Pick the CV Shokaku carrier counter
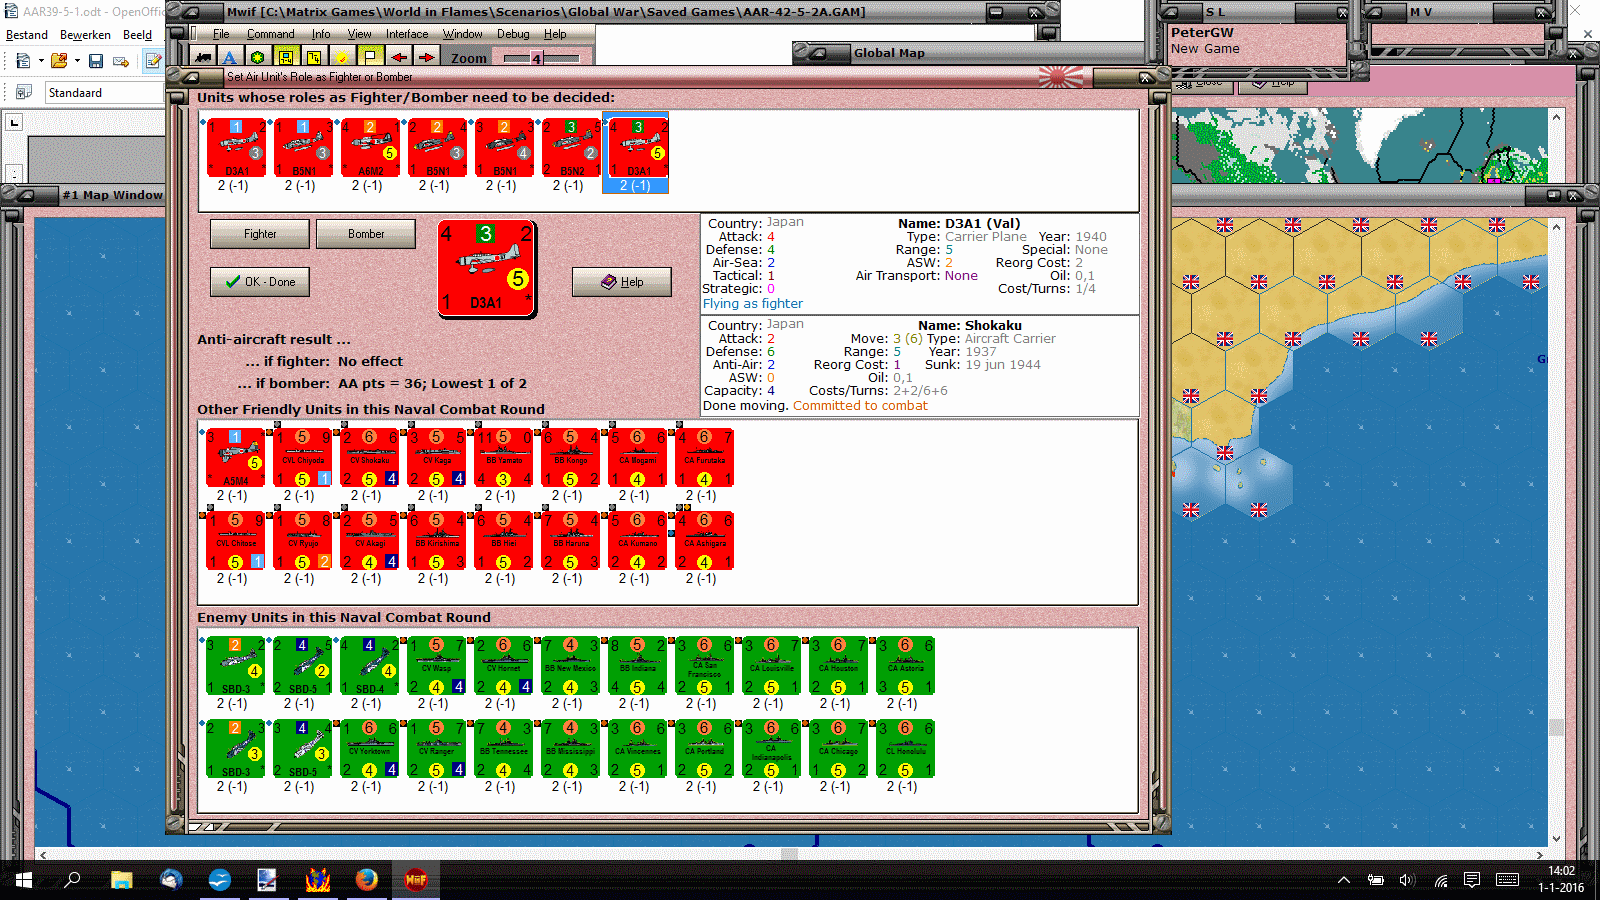This screenshot has width=1600, height=900. coord(370,458)
